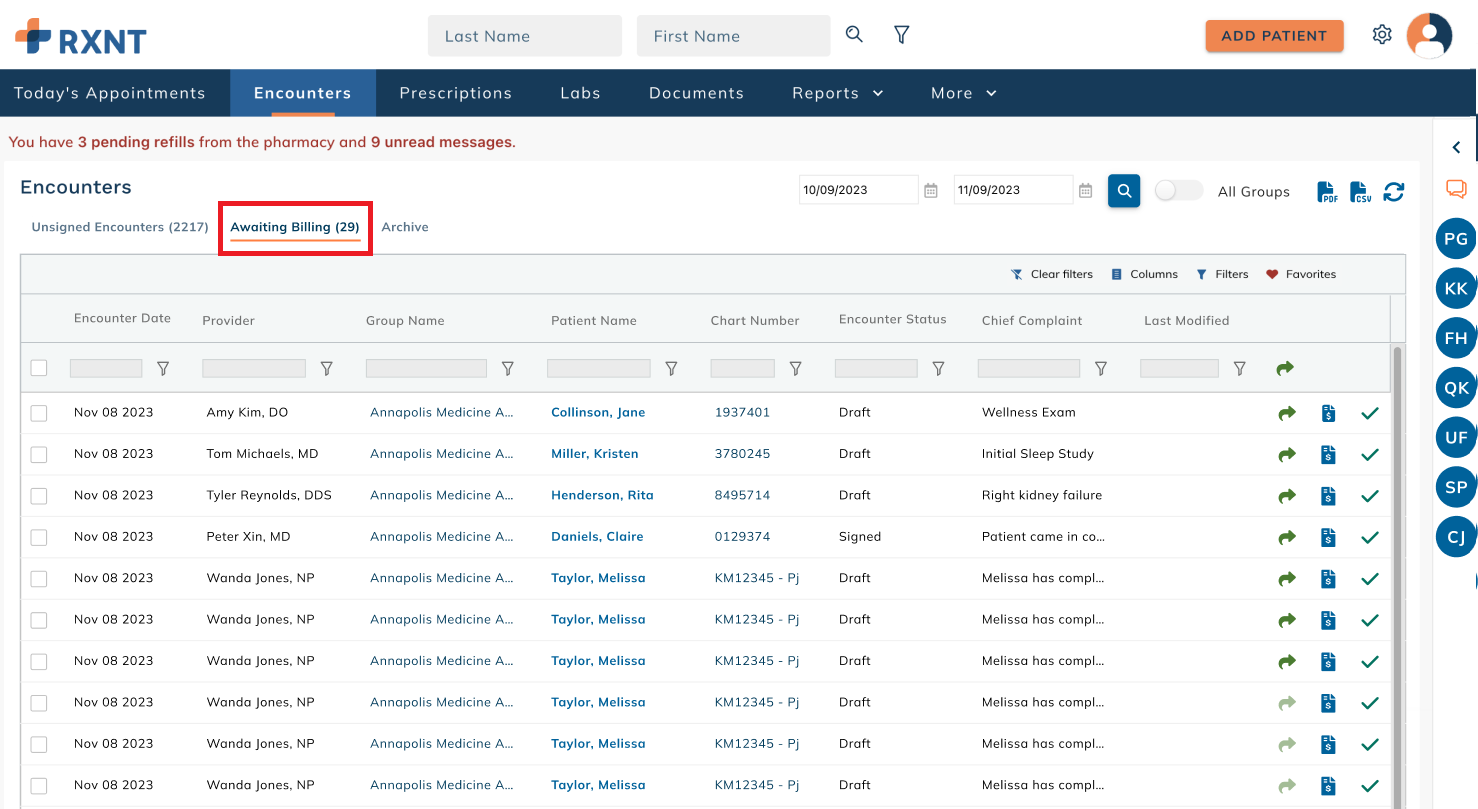Screen dimensions: 1478x809
Task: Click the bulk forward arrow in filter row
Action: [x=1285, y=369]
